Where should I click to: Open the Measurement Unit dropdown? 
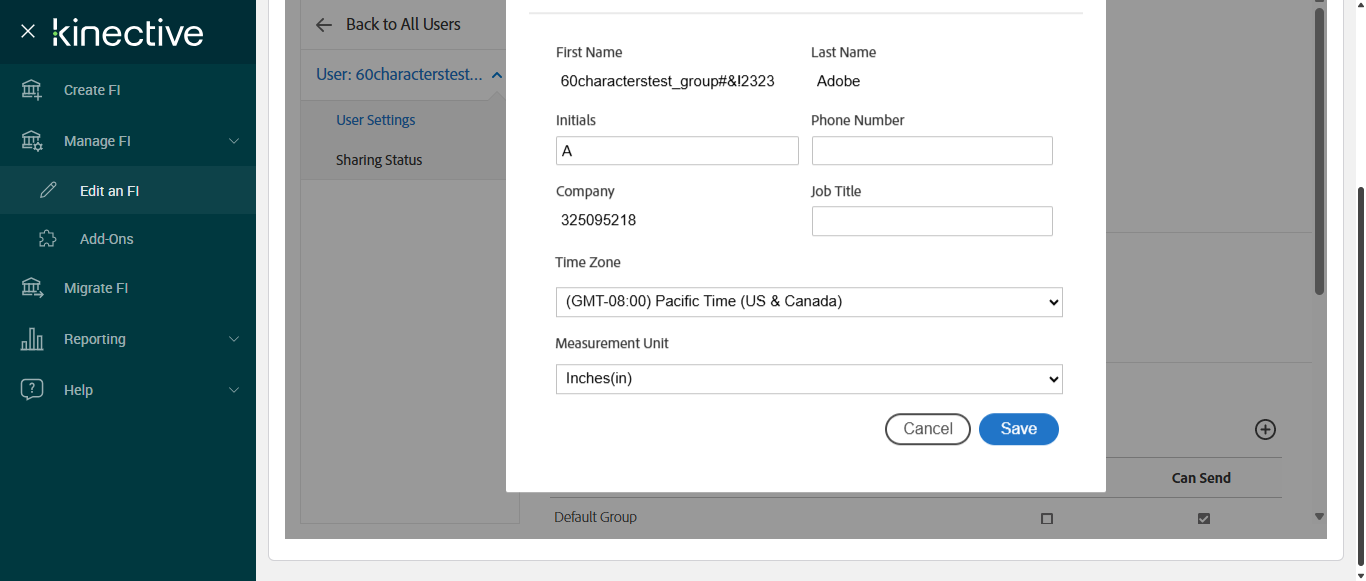(809, 380)
